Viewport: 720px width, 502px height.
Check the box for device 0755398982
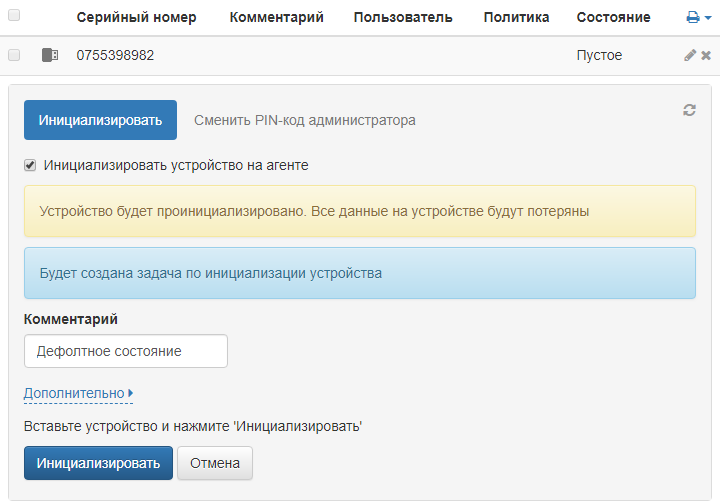(14, 56)
